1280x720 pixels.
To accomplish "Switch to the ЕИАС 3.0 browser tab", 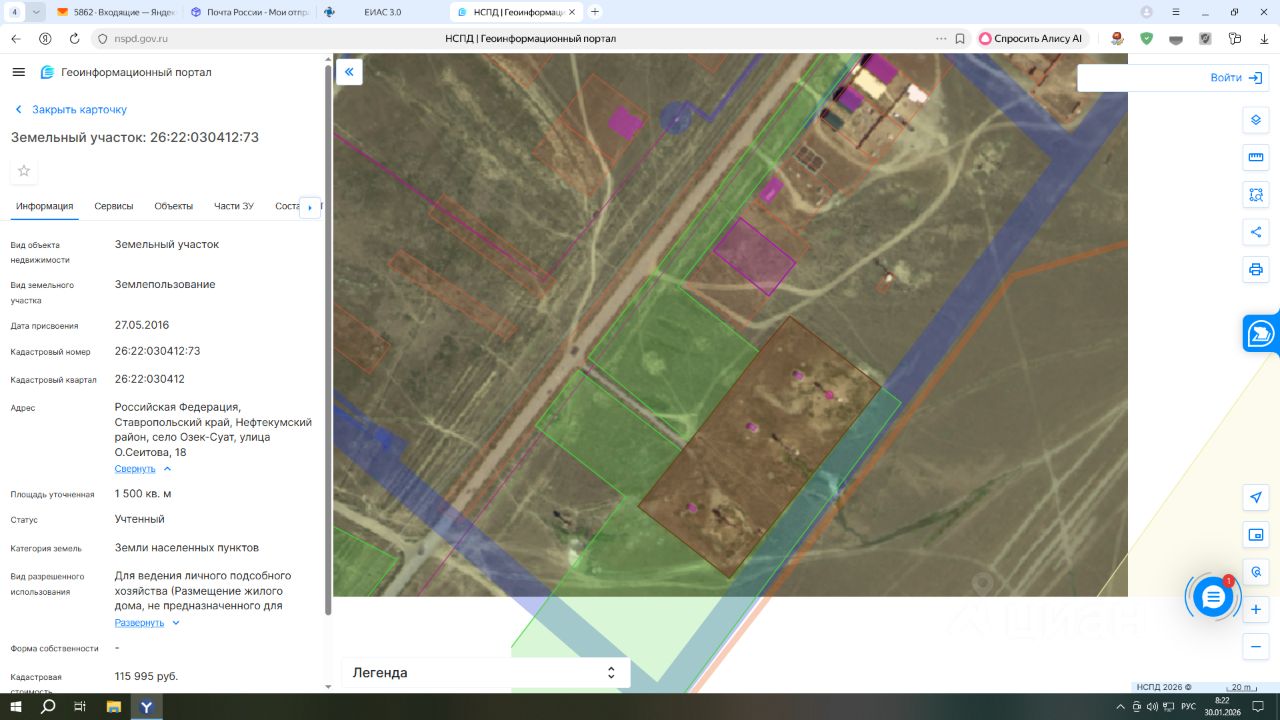I will [381, 12].
